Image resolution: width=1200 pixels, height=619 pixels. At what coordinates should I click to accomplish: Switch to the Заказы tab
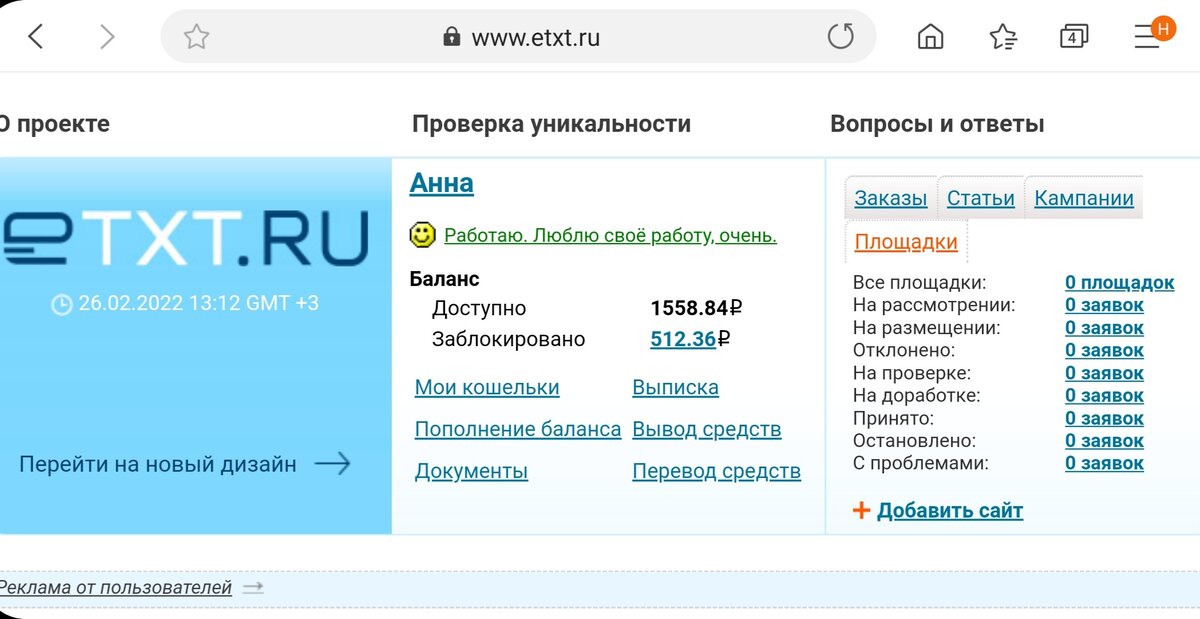890,198
